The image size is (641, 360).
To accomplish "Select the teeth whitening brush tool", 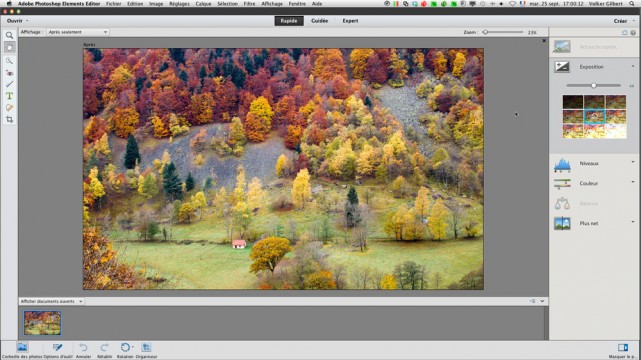I will click(x=9, y=84).
